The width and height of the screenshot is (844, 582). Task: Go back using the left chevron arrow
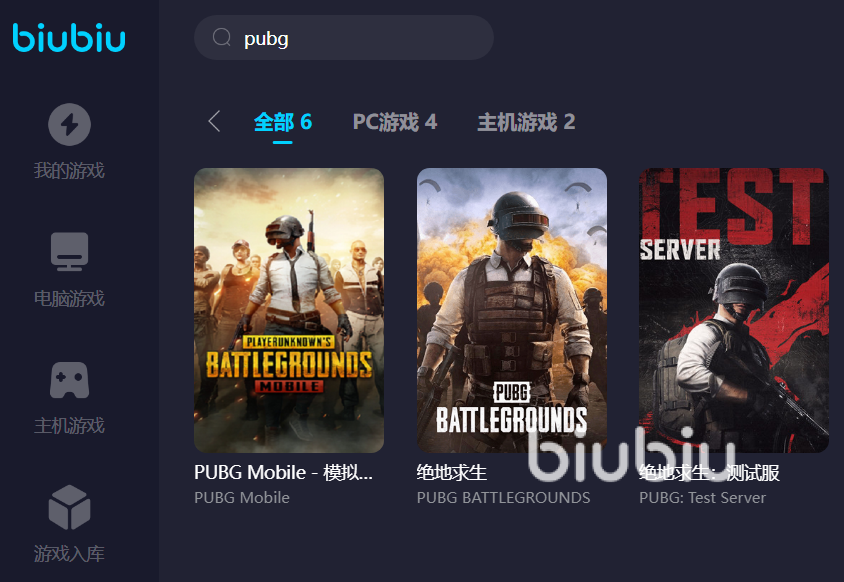(214, 121)
